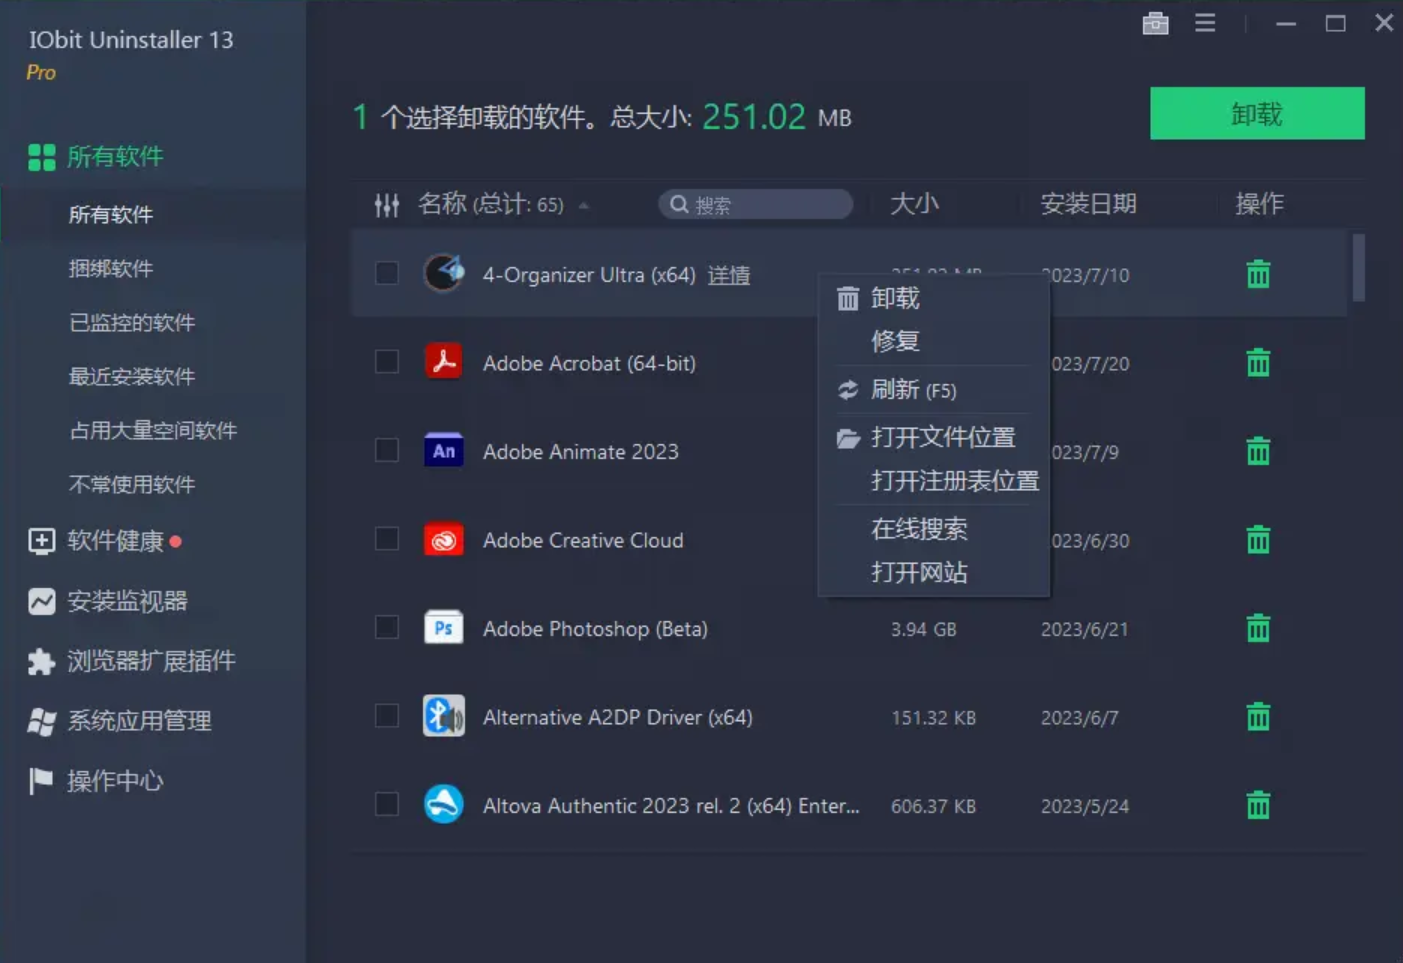Click trash icon for Adobe Animate 2023
The width and height of the screenshot is (1403, 963).
click(x=1258, y=451)
